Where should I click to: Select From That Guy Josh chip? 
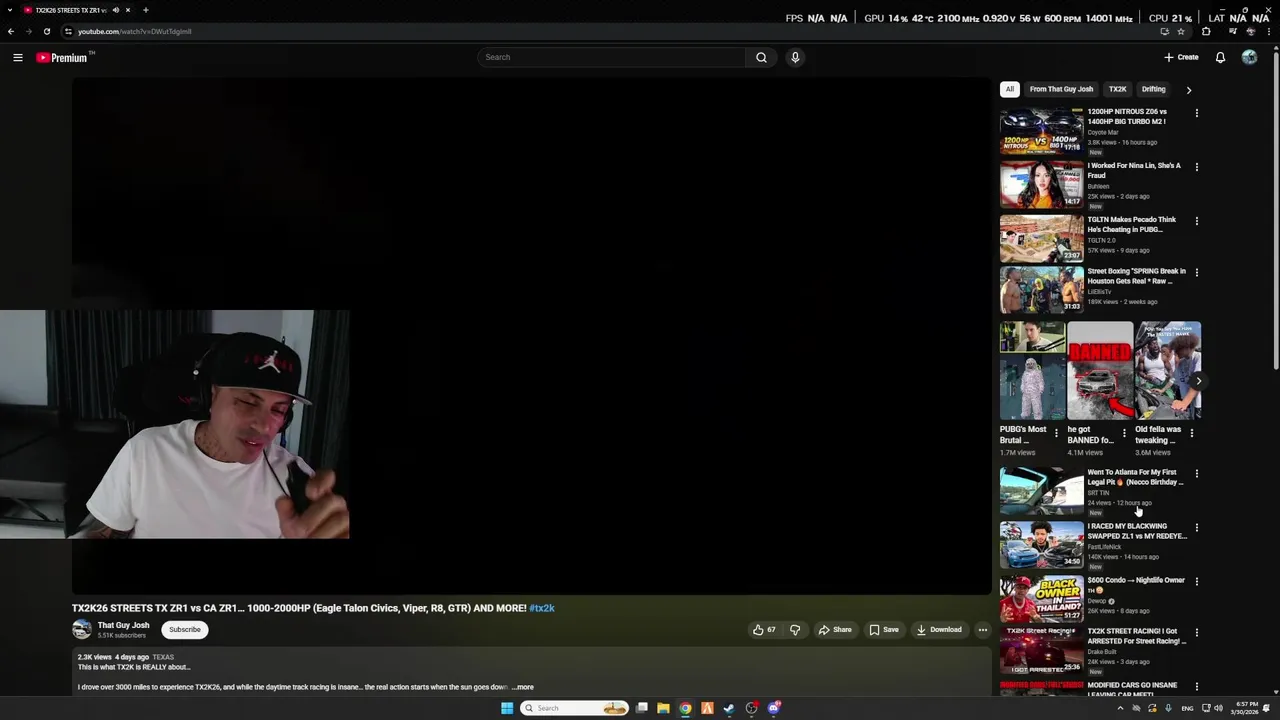coord(1061,89)
